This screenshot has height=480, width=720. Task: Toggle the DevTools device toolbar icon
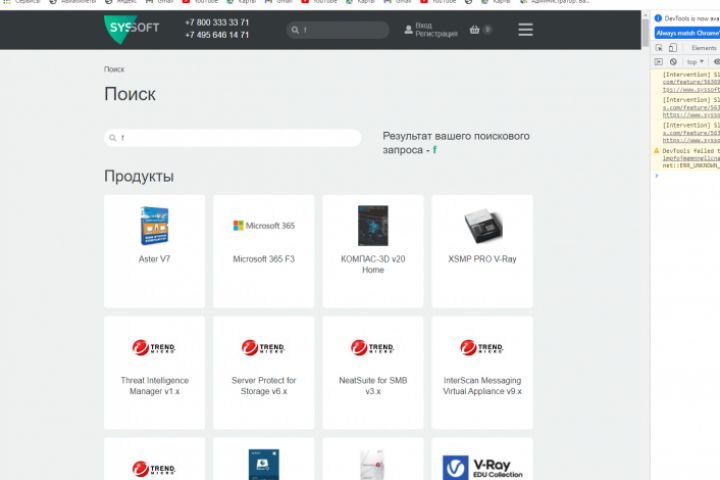tap(673, 48)
